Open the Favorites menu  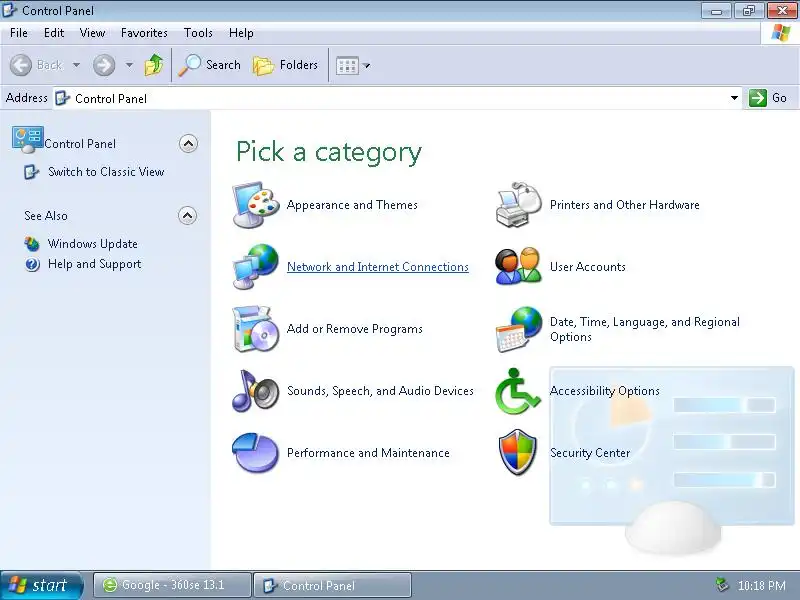144,33
